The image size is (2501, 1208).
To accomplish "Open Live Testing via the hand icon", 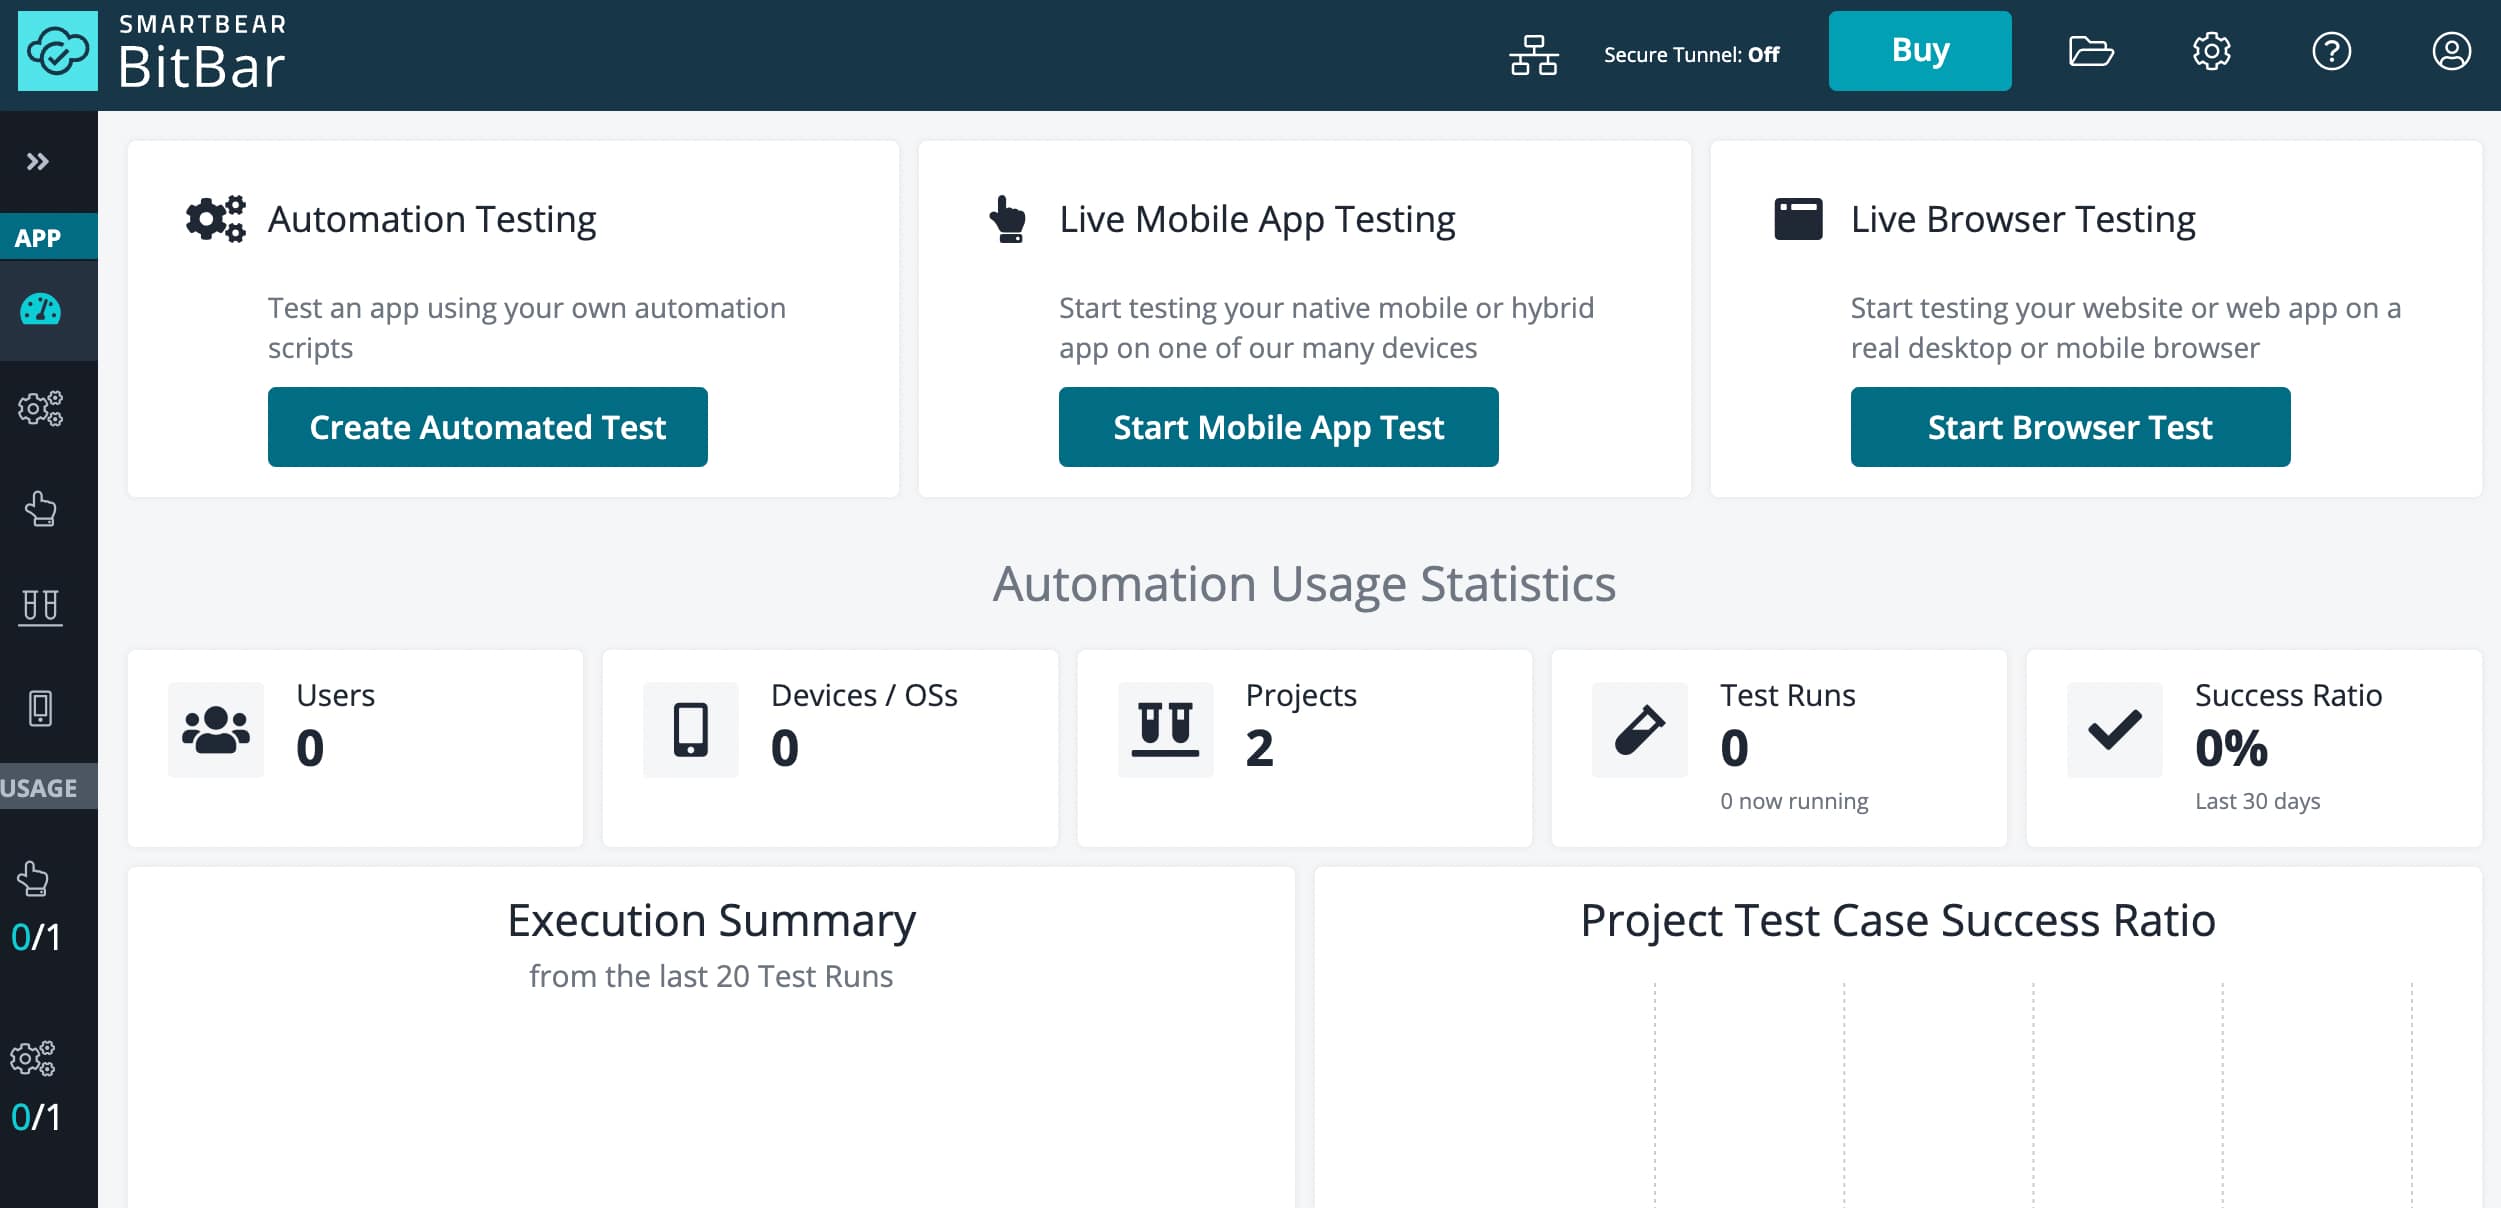I will [x=40, y=508].
